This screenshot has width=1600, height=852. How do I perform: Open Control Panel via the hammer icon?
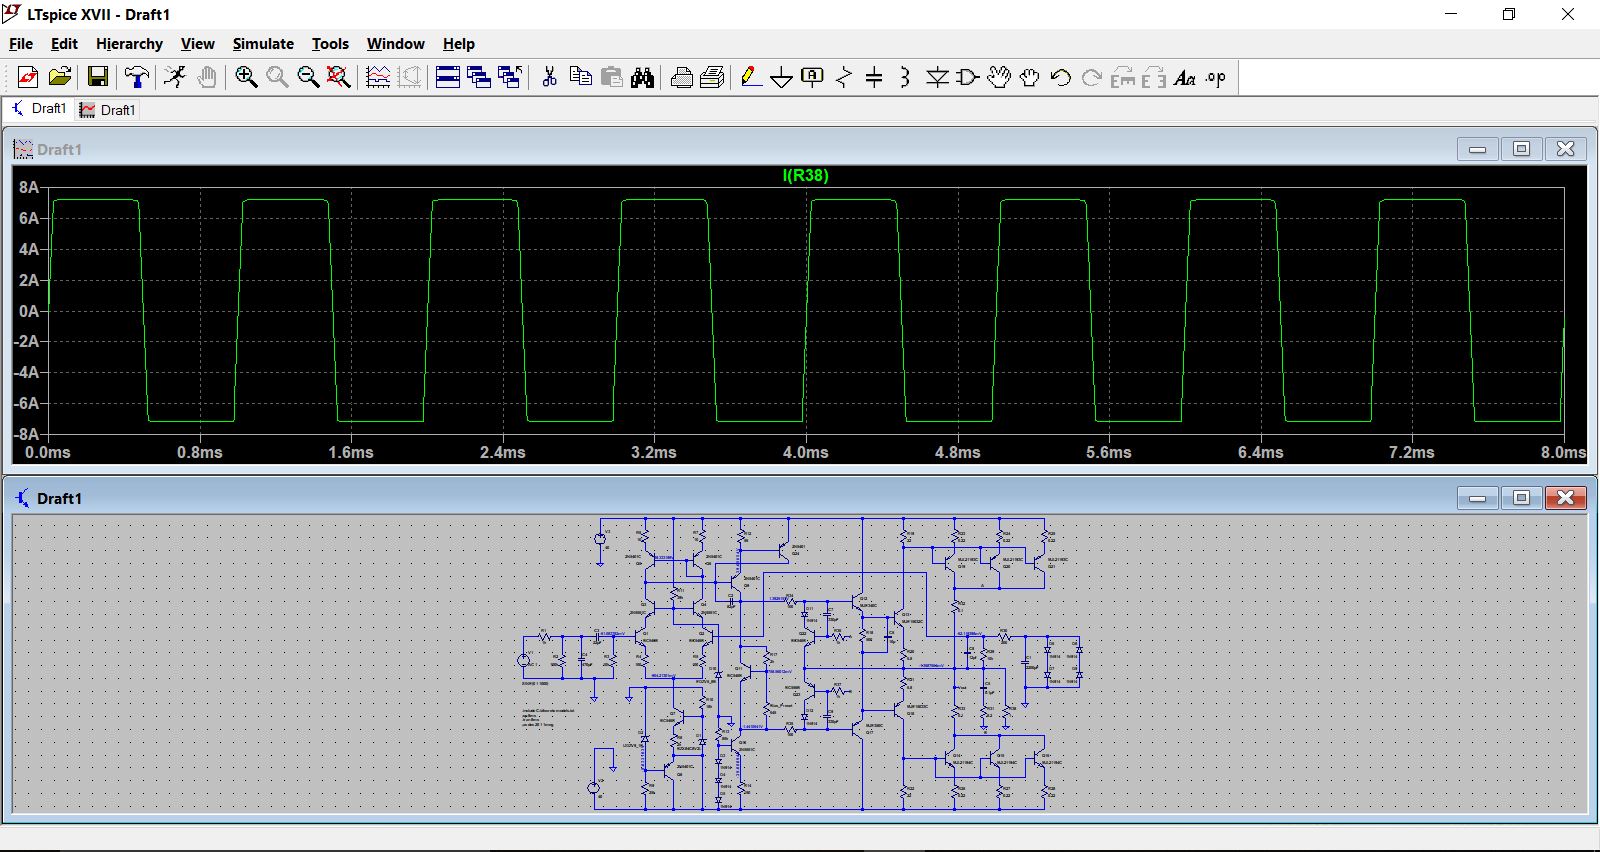(137, 77)
